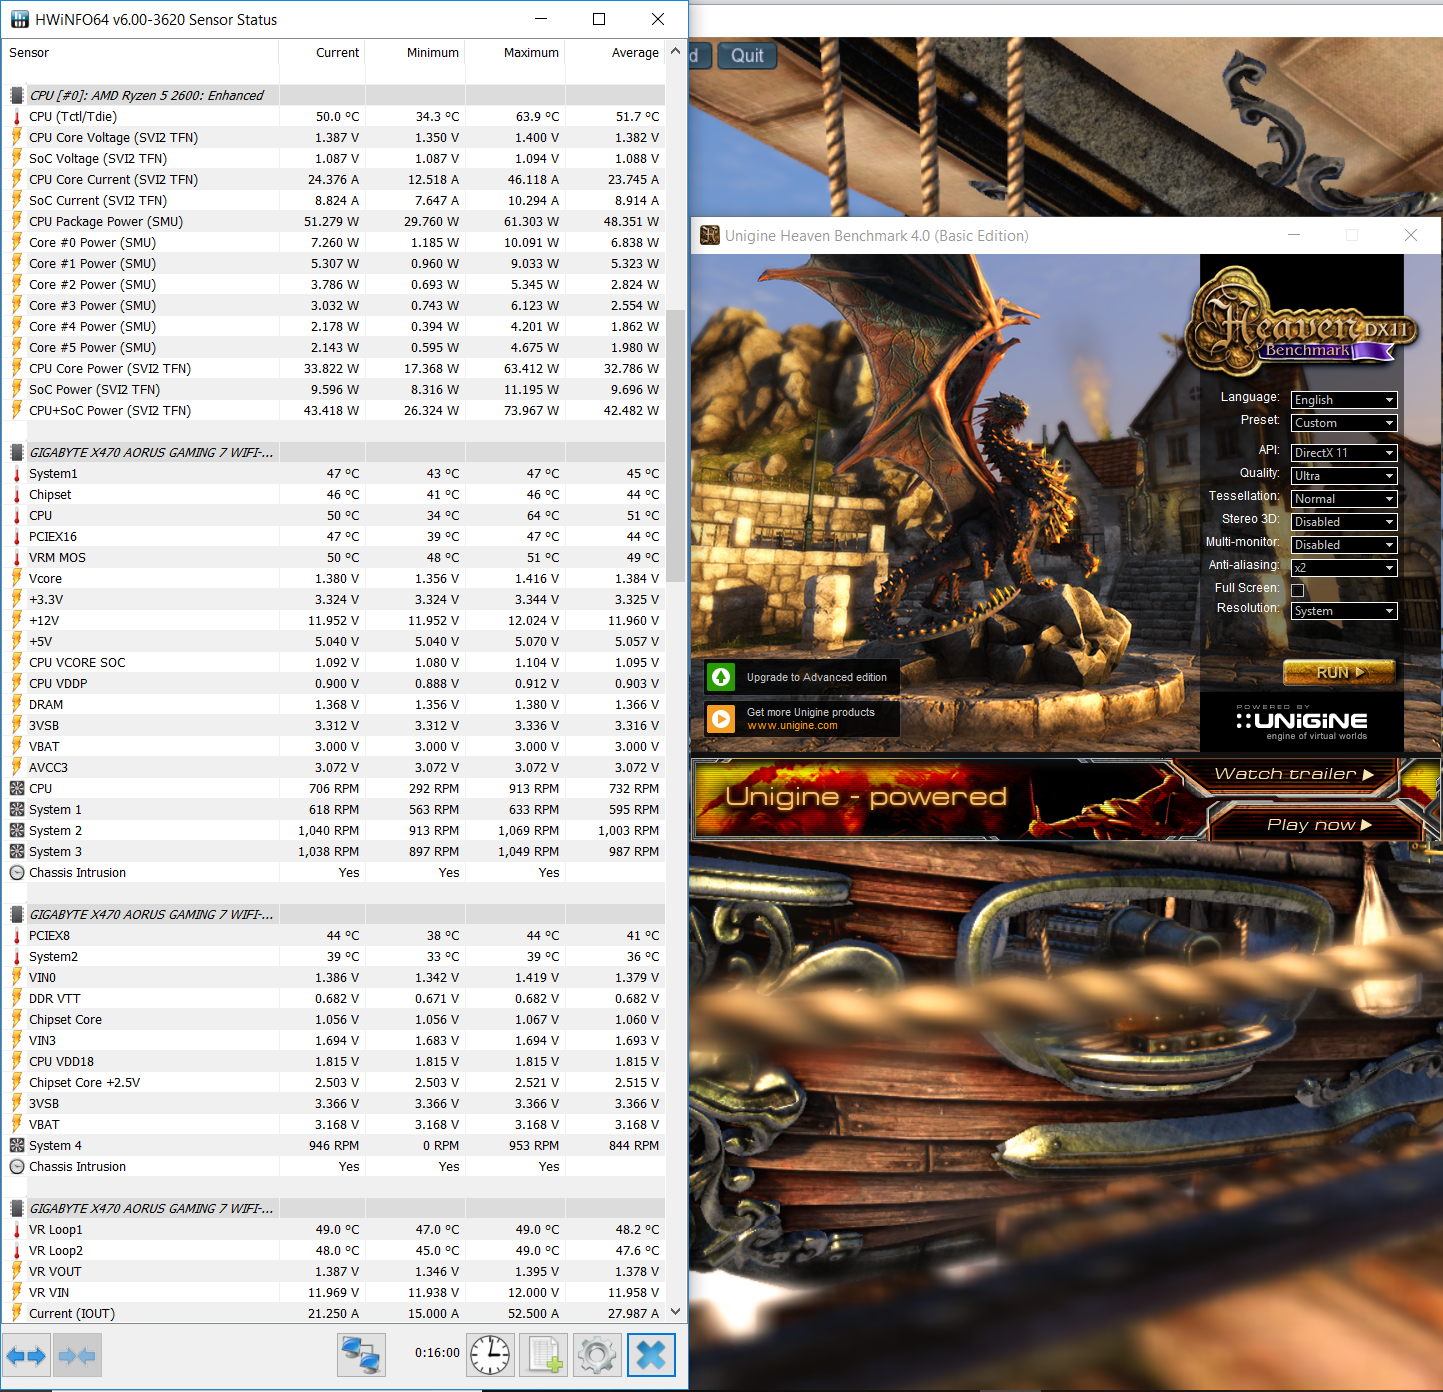Click the expand columns arrows icon in HWiNFO toolbar
The image size is (1443, 1392).
tap(26, 1356)
